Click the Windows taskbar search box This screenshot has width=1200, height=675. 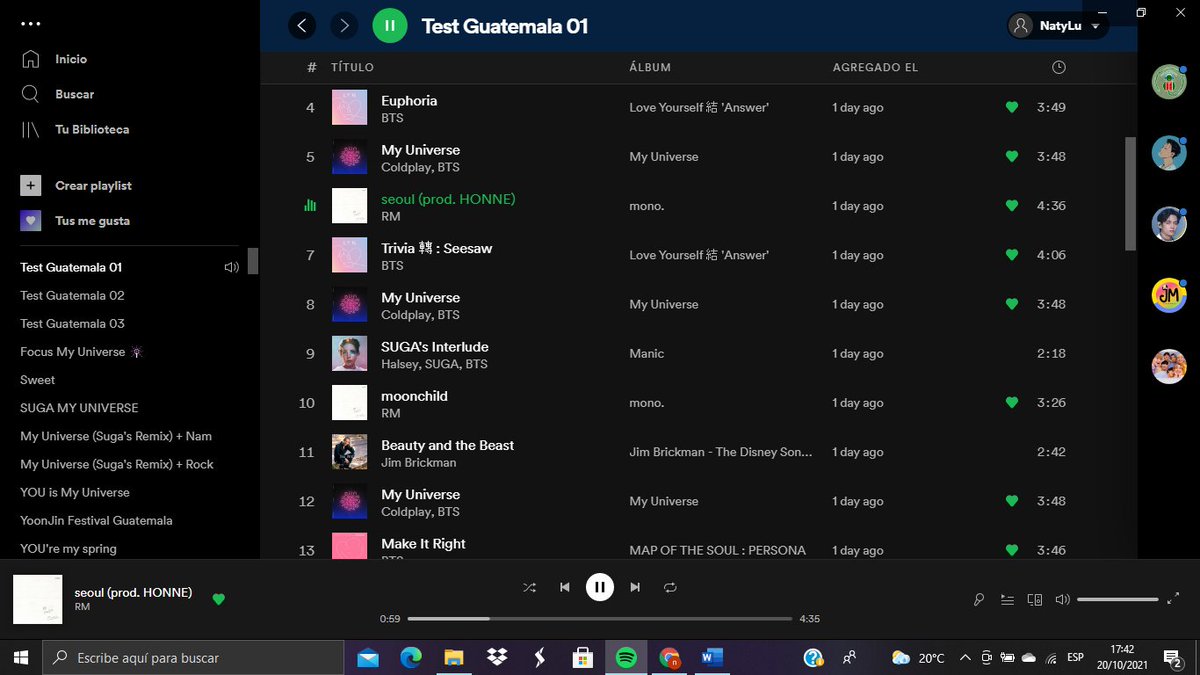(191, 657)
